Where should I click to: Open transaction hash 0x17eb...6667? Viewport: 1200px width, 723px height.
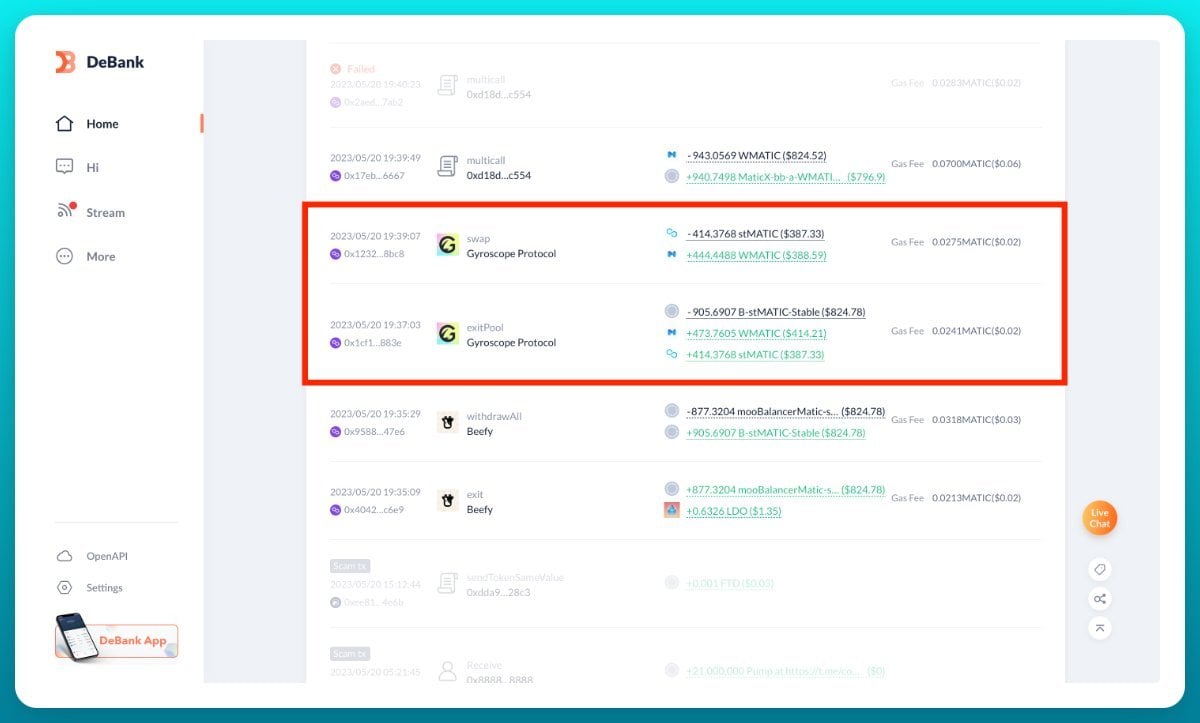pos(374,175)
